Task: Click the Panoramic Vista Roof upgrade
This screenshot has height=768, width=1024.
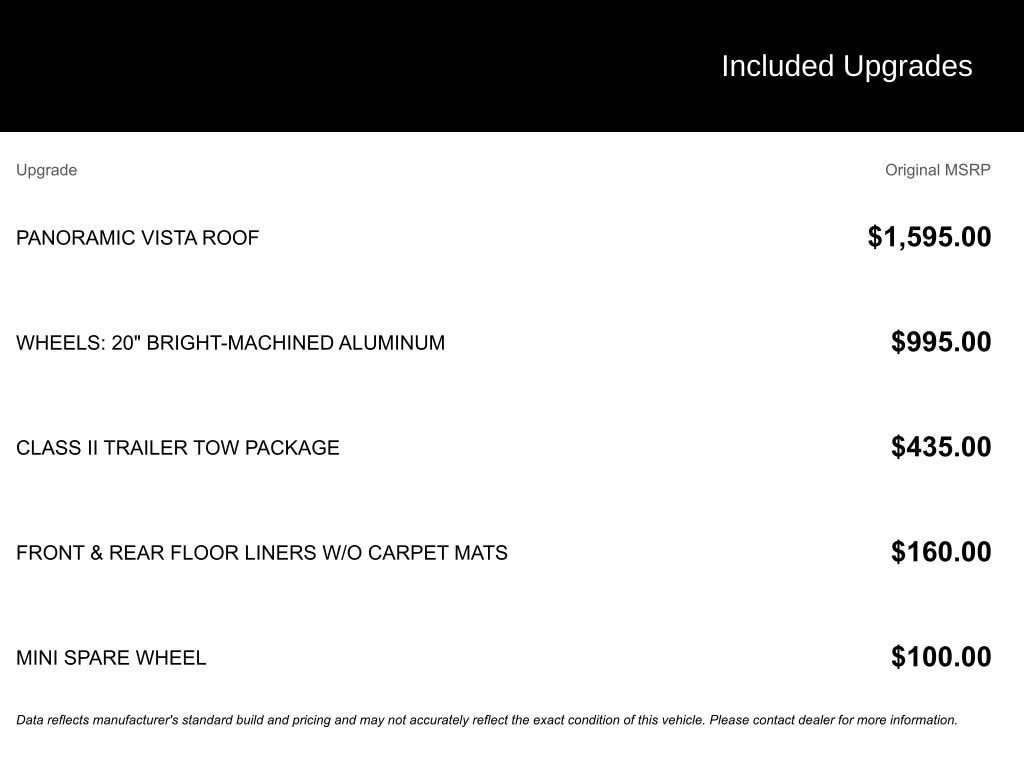Action: click(x=137, y=238)
